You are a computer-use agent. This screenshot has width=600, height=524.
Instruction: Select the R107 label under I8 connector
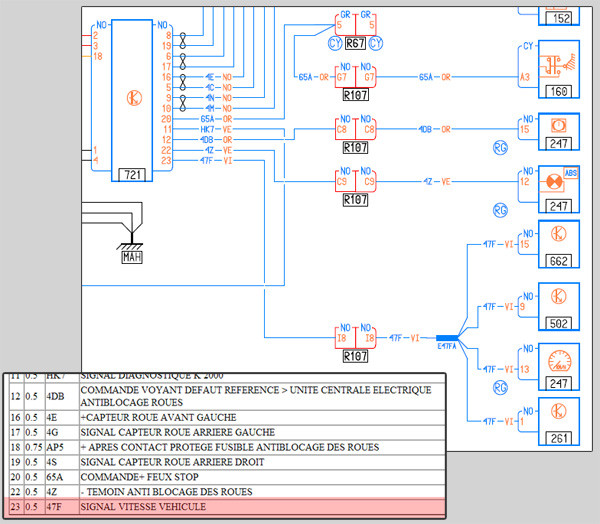(355, 356)
